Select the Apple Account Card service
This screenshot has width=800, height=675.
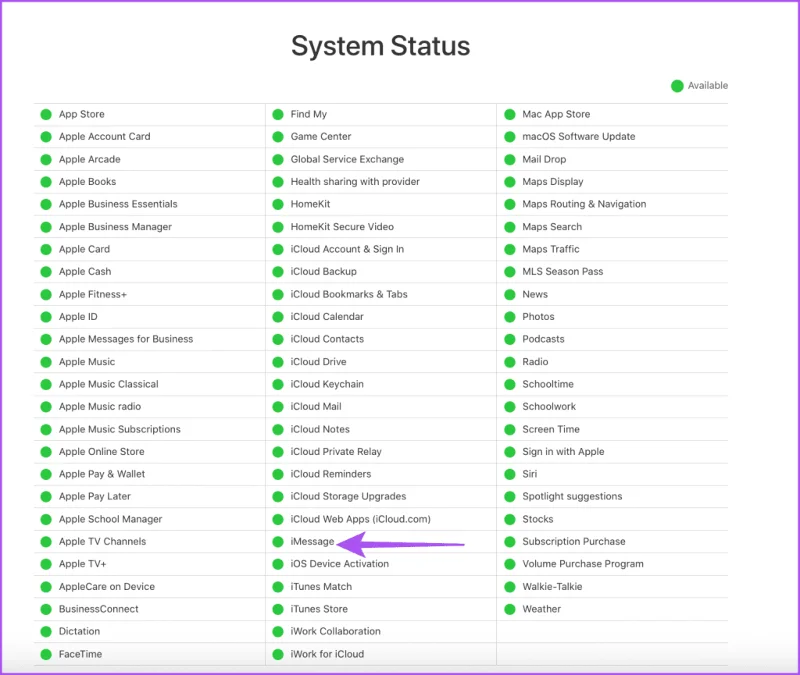pos(105,137)
